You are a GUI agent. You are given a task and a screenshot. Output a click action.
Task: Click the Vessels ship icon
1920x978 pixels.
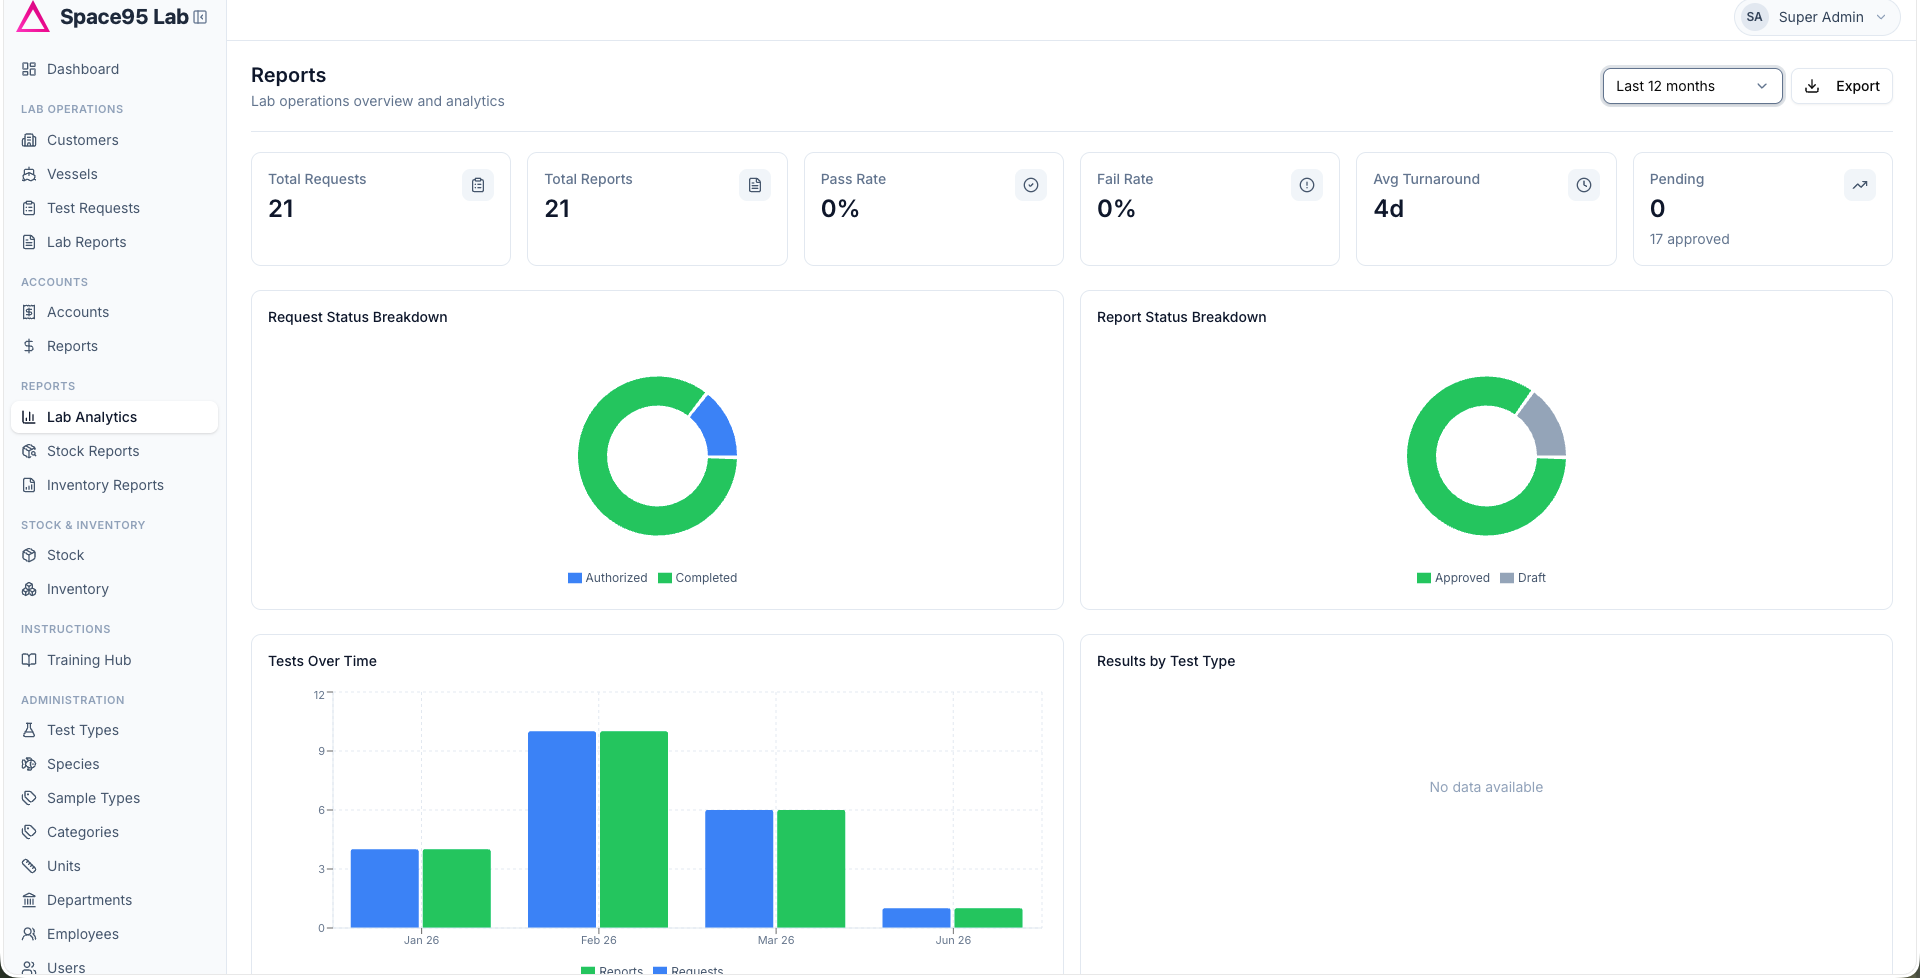pyautogui.click(x=29, y=174)
